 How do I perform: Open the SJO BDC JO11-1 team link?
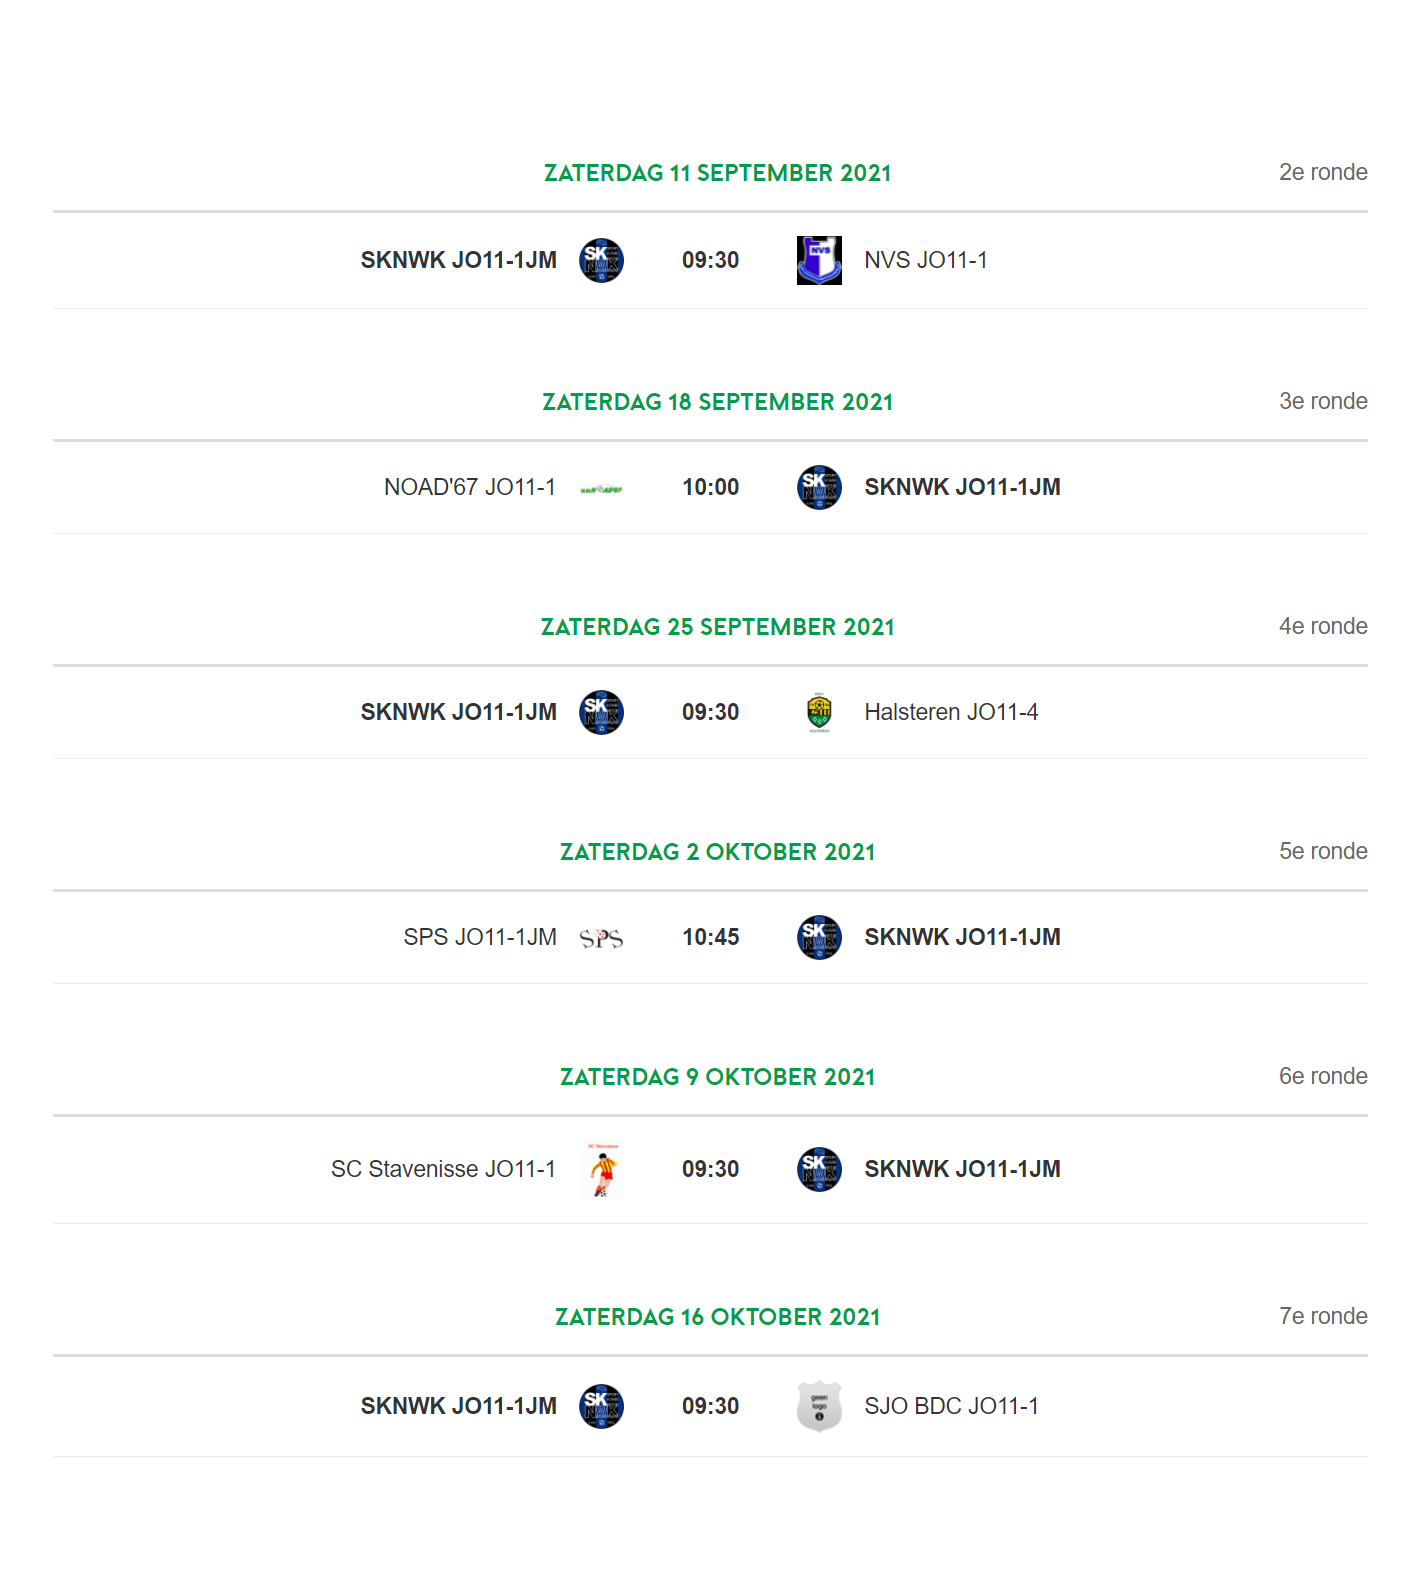pos(951,1406)
